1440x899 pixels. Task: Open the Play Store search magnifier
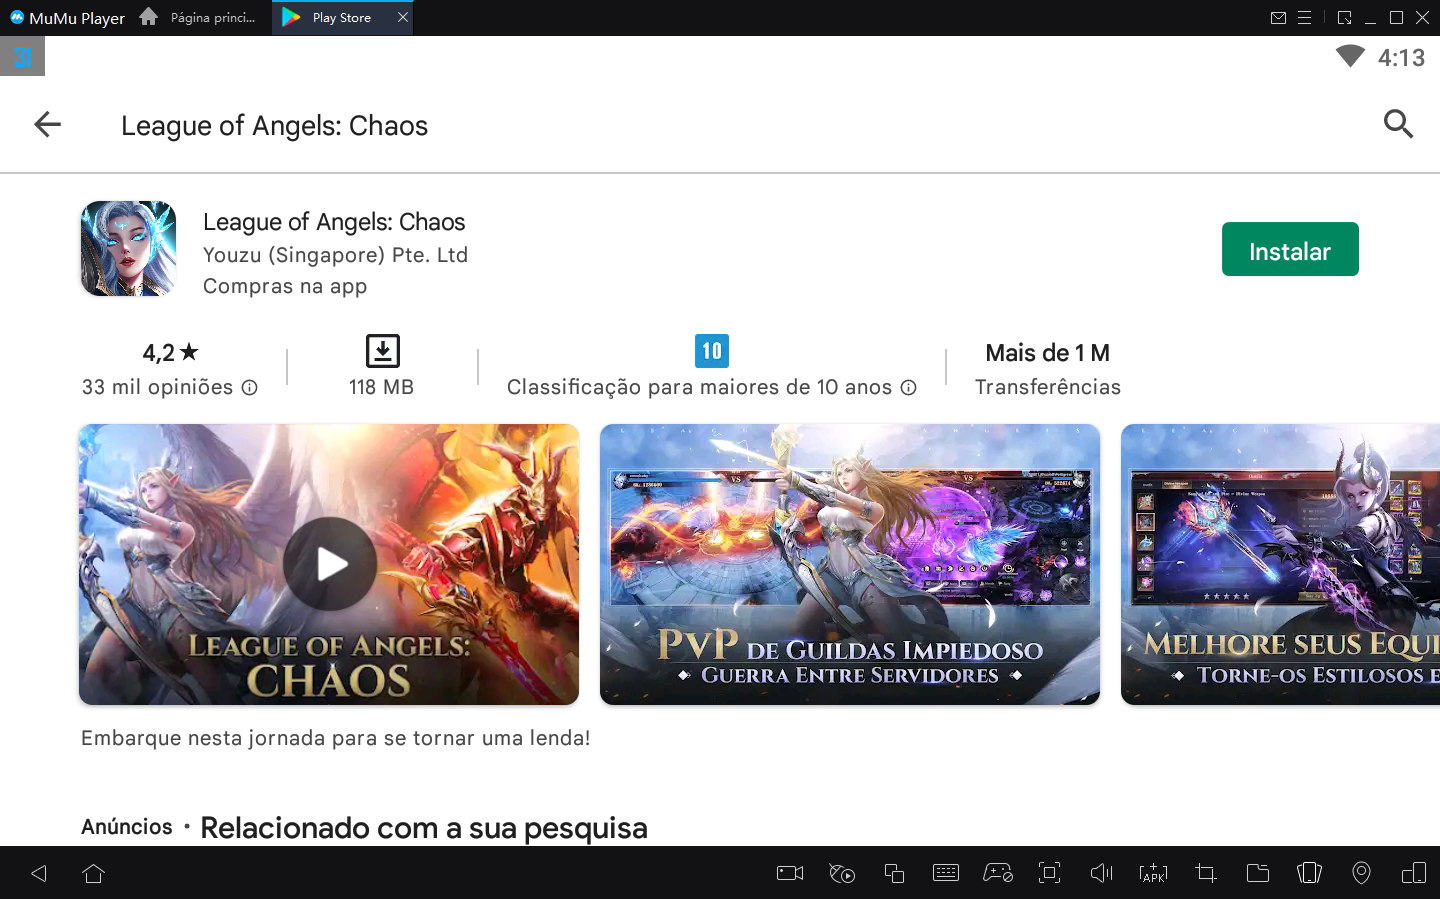[1398, 124]
